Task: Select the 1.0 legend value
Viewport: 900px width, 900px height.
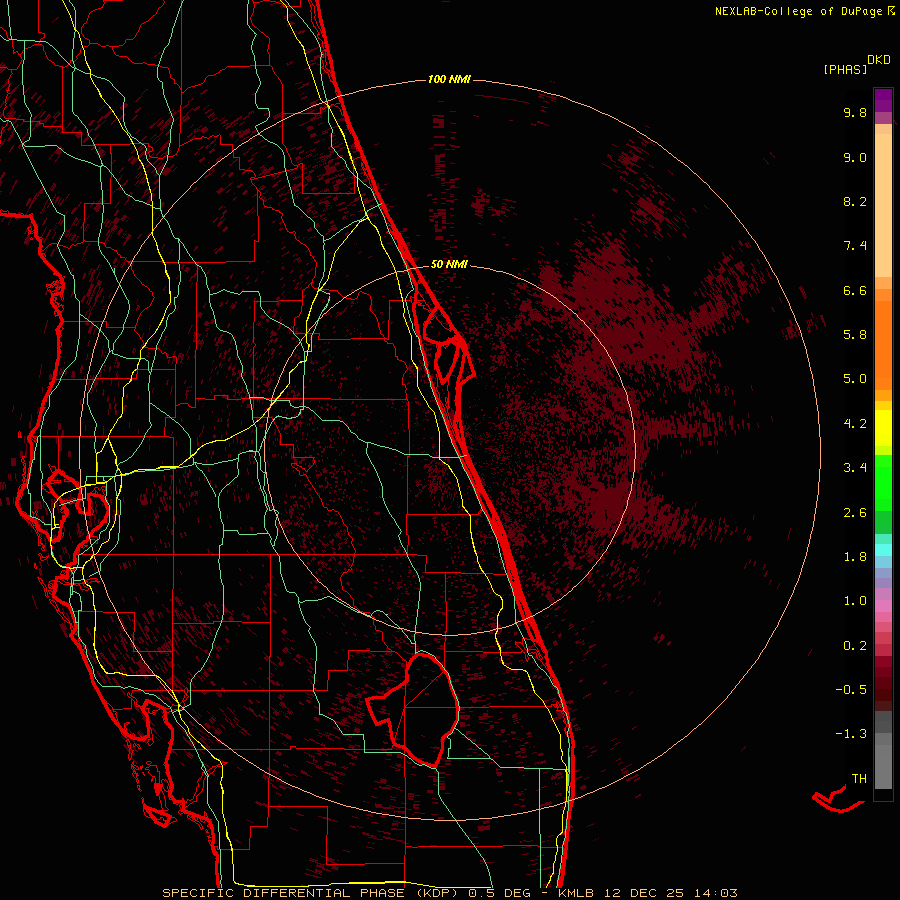Action: tap(855, 601)
